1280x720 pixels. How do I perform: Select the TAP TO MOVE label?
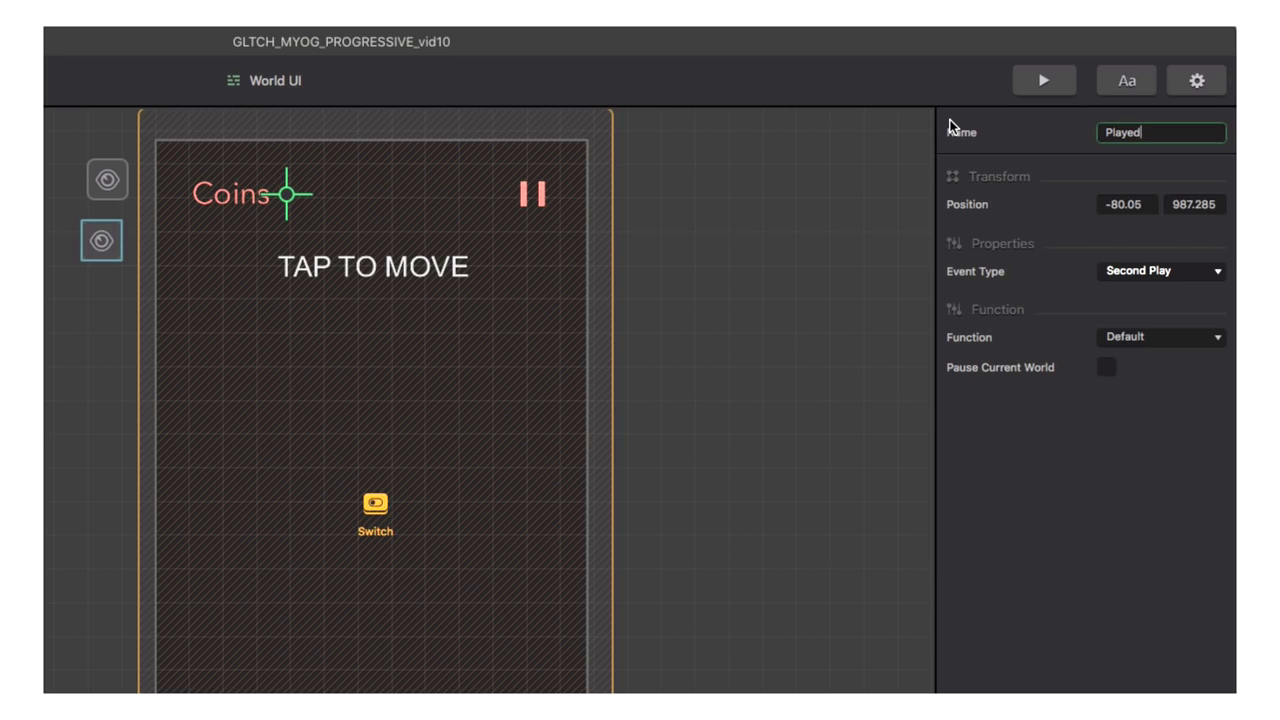point(373,267)
